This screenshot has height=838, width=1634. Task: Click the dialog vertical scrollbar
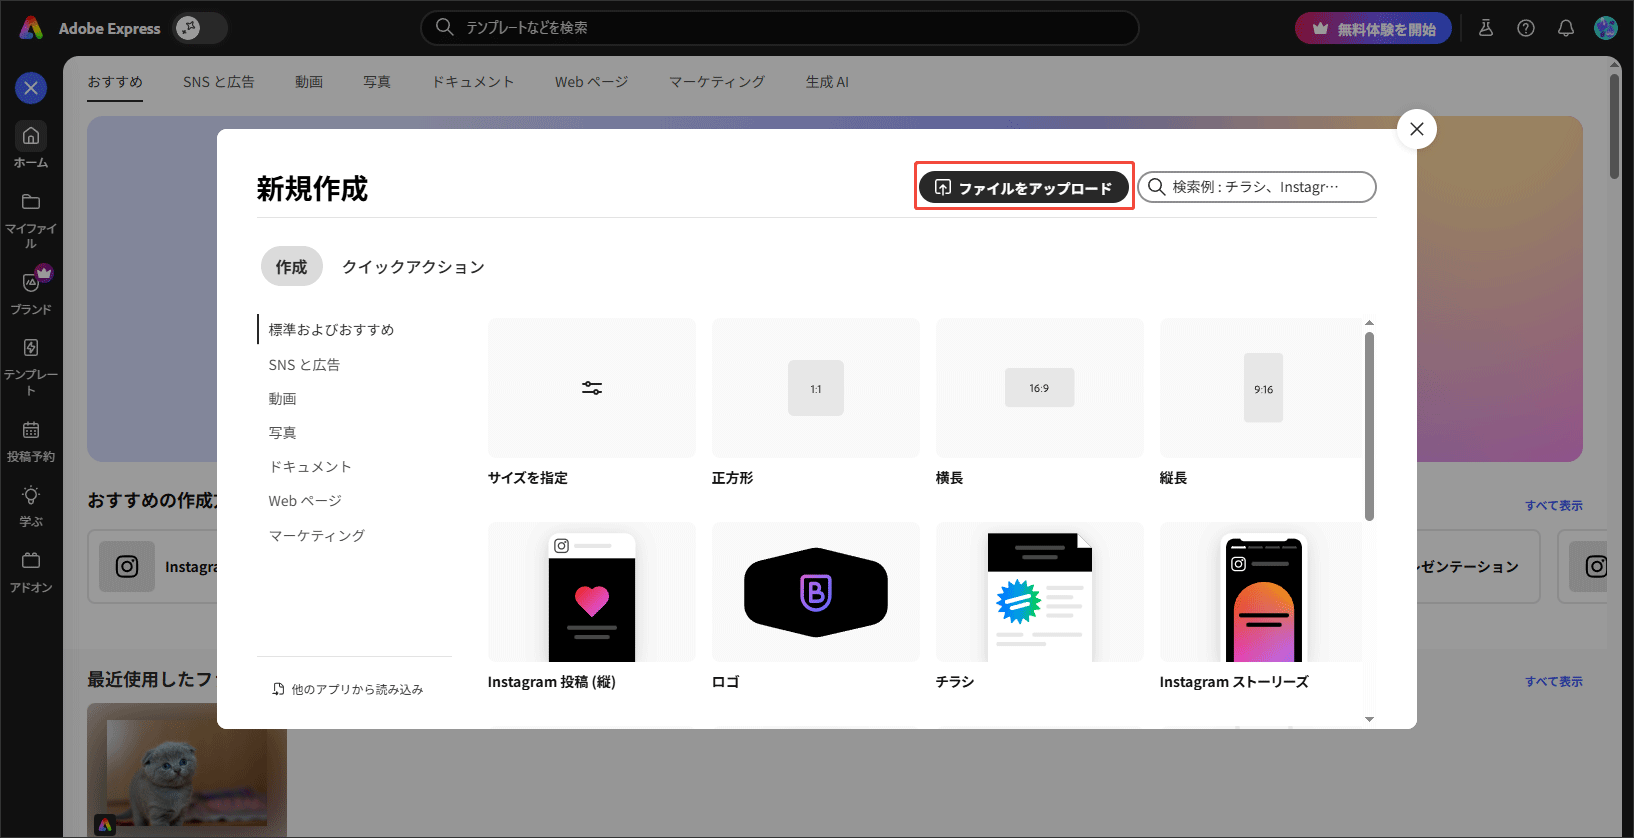pyautogui.click(x=1370, y=426)
